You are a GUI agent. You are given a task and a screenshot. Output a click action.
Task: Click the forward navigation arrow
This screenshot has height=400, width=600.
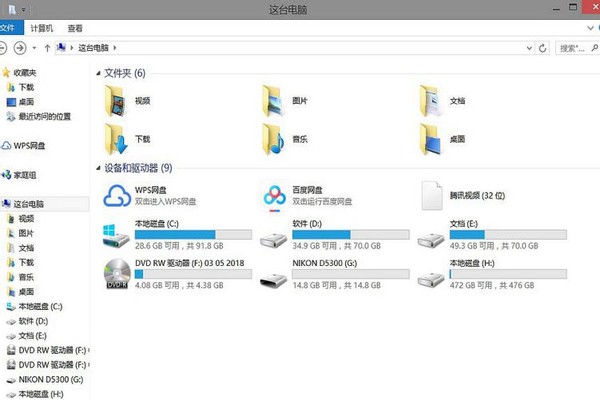[20, 48]
